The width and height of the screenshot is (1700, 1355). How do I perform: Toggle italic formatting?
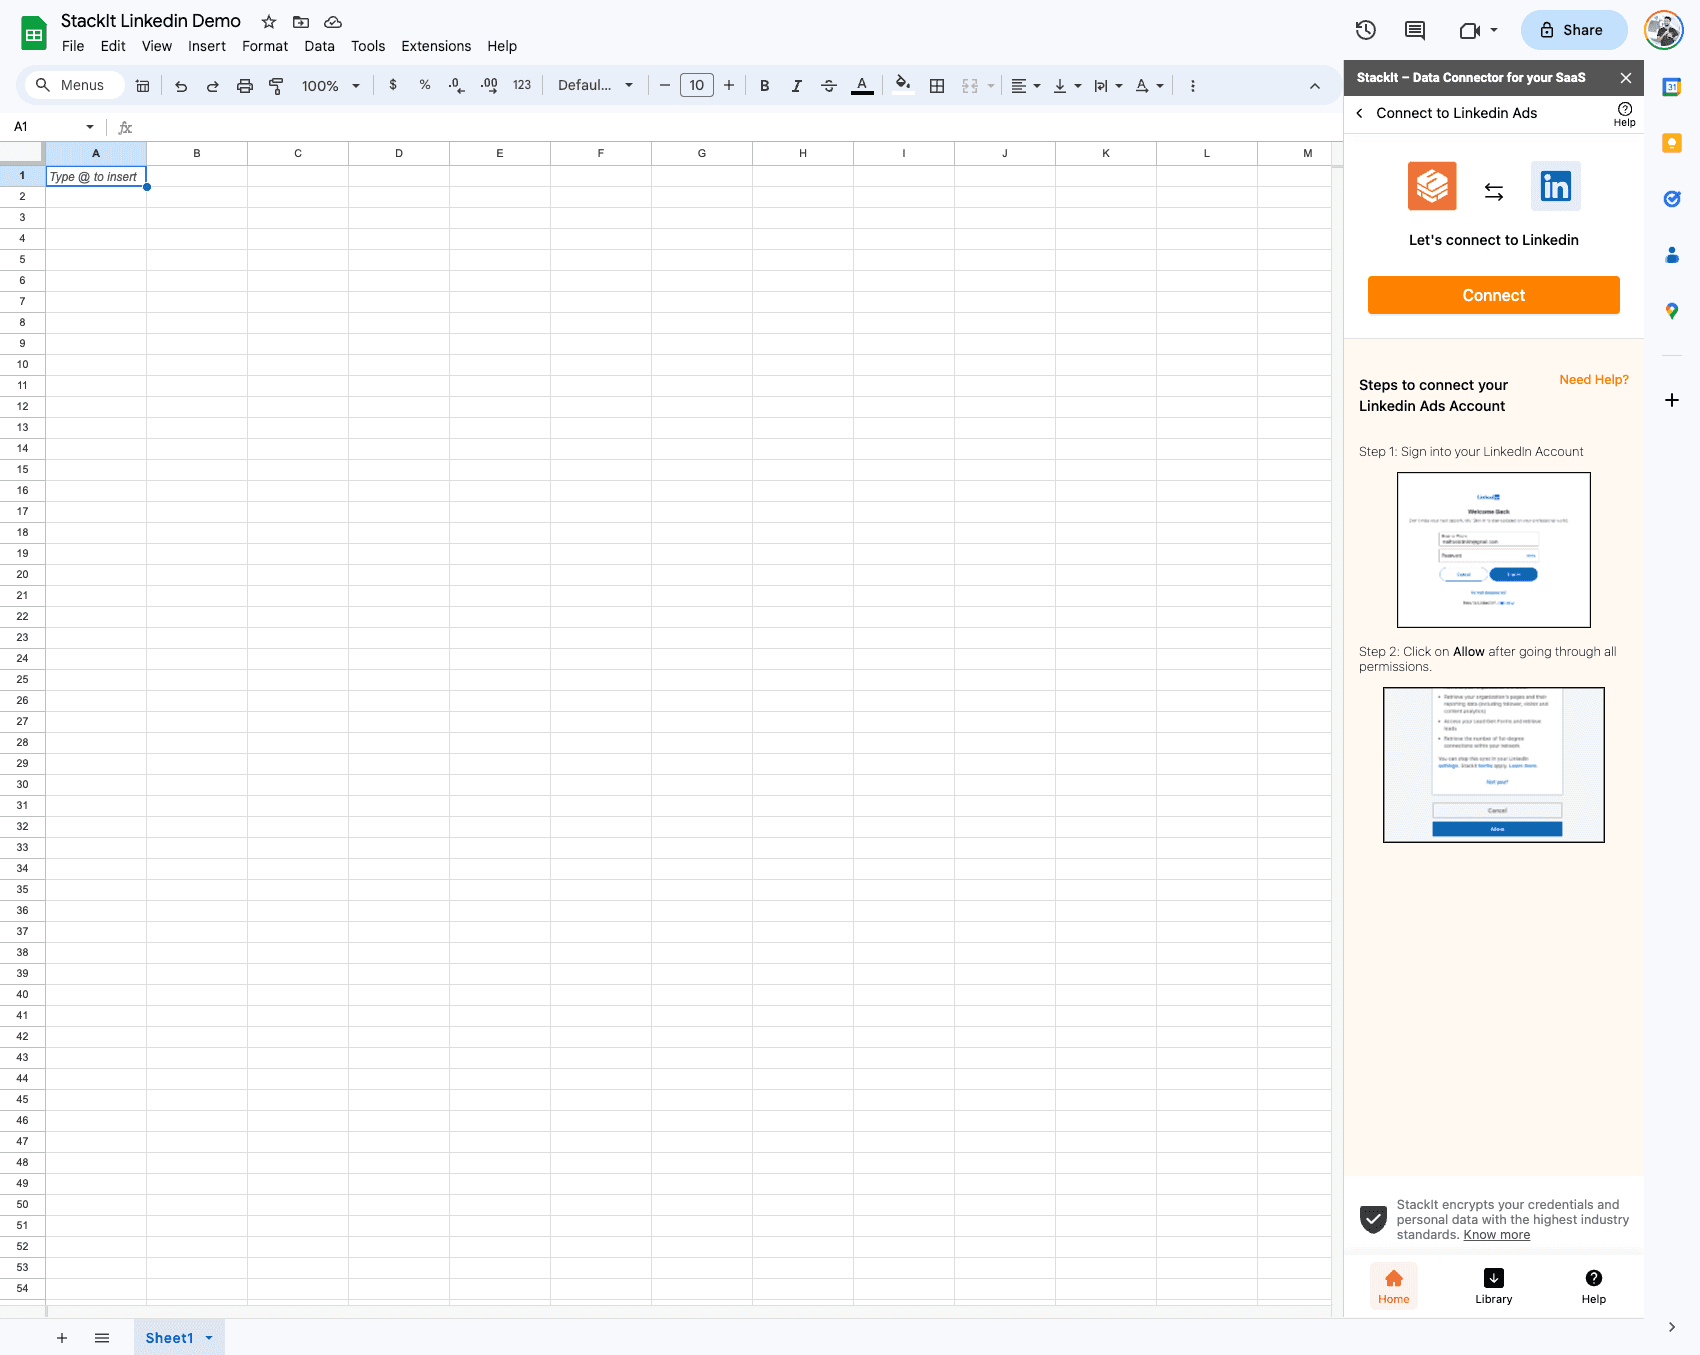(797, 86)
